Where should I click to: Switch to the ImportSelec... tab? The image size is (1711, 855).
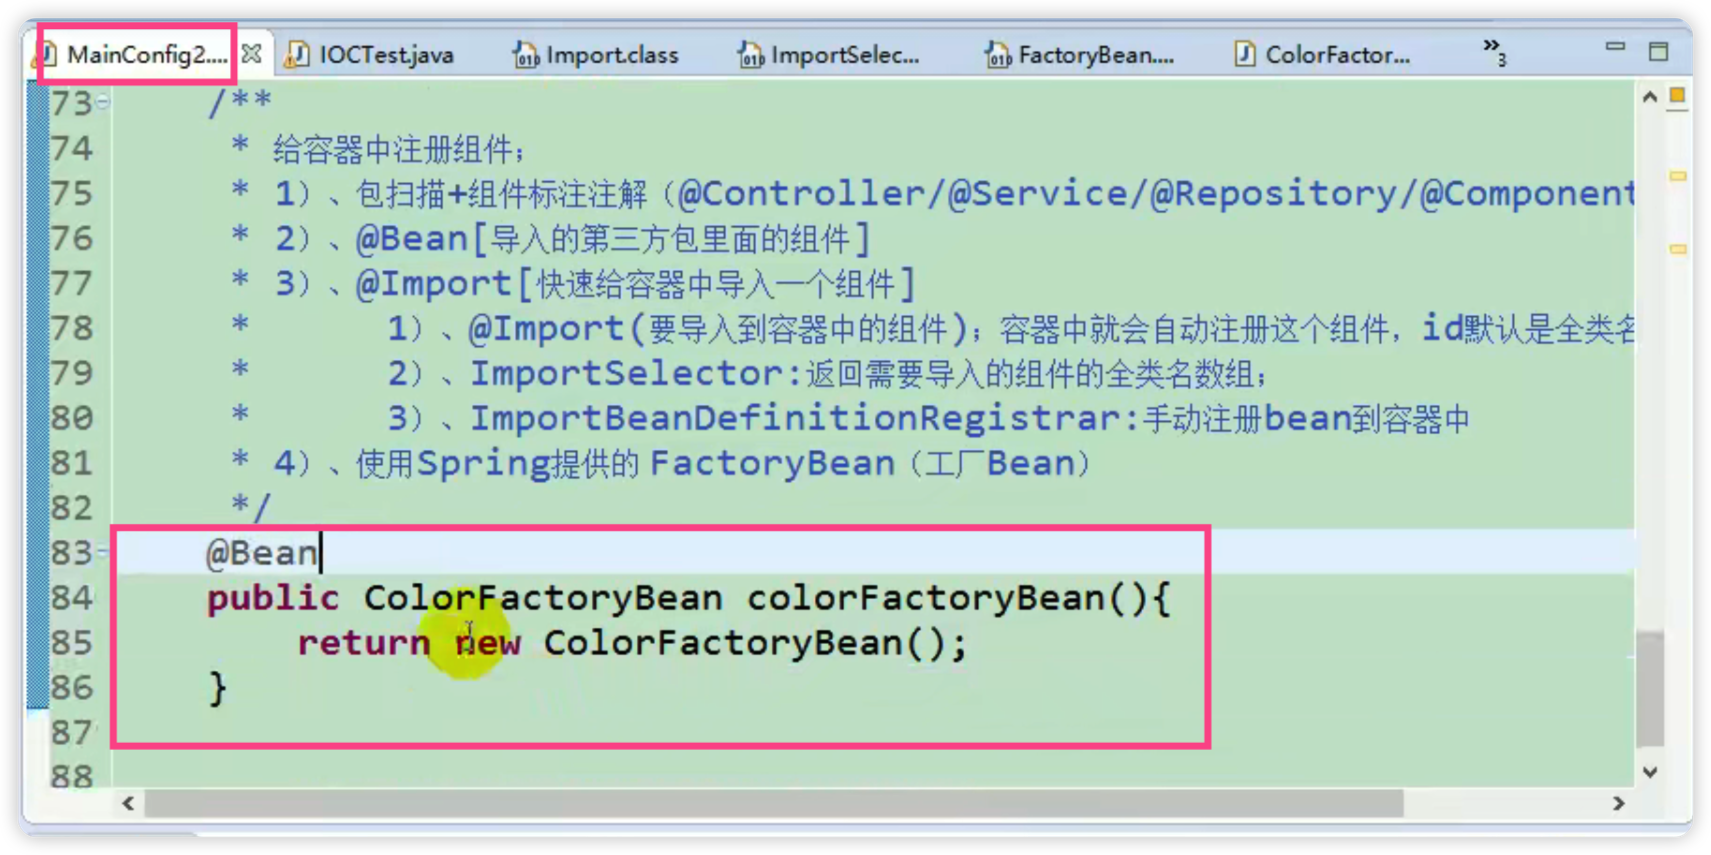(845, 55)
